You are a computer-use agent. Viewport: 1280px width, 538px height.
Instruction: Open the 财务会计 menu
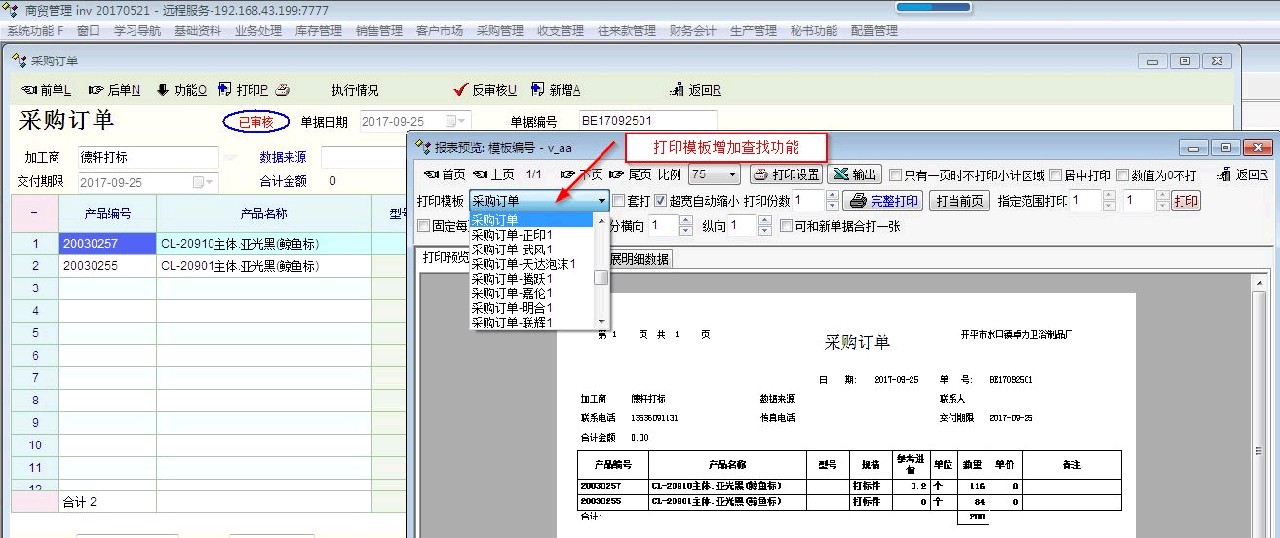click(x=693, y=31)
